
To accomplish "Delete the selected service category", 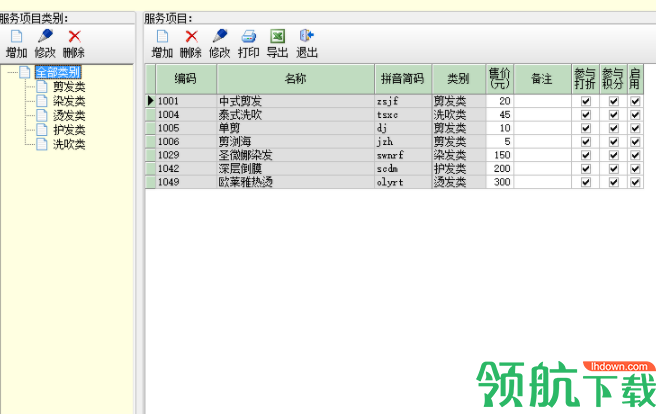I will [x=74, y=43].
